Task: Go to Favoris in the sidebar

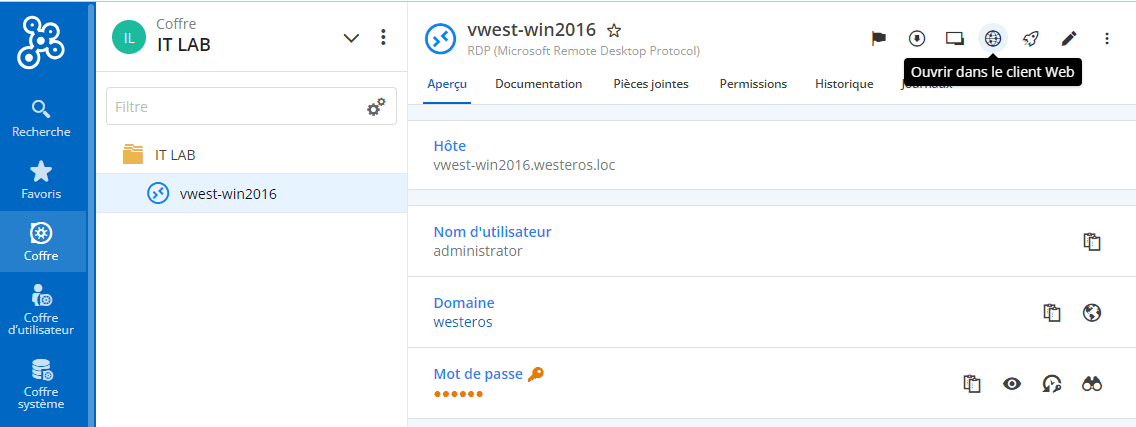Action: coord(41,180)
